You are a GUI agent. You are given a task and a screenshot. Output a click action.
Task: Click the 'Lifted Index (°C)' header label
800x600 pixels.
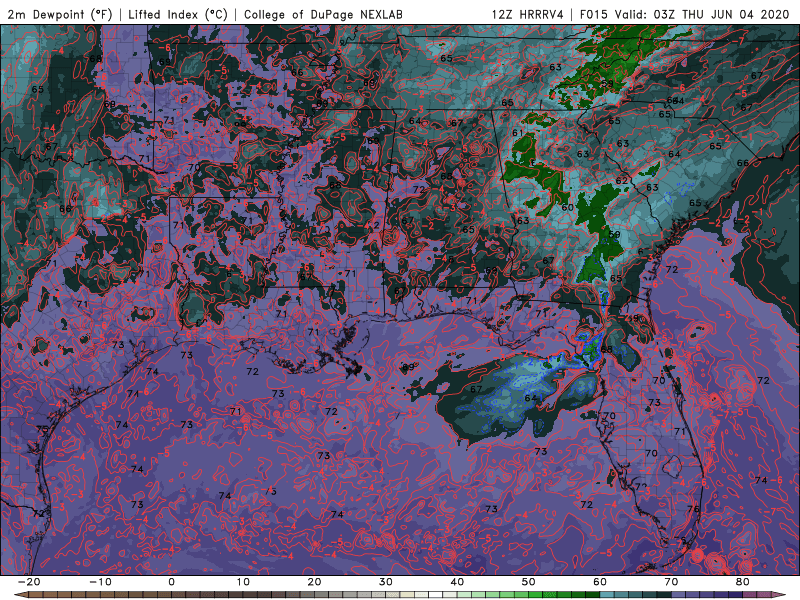[x=178, y=14]
